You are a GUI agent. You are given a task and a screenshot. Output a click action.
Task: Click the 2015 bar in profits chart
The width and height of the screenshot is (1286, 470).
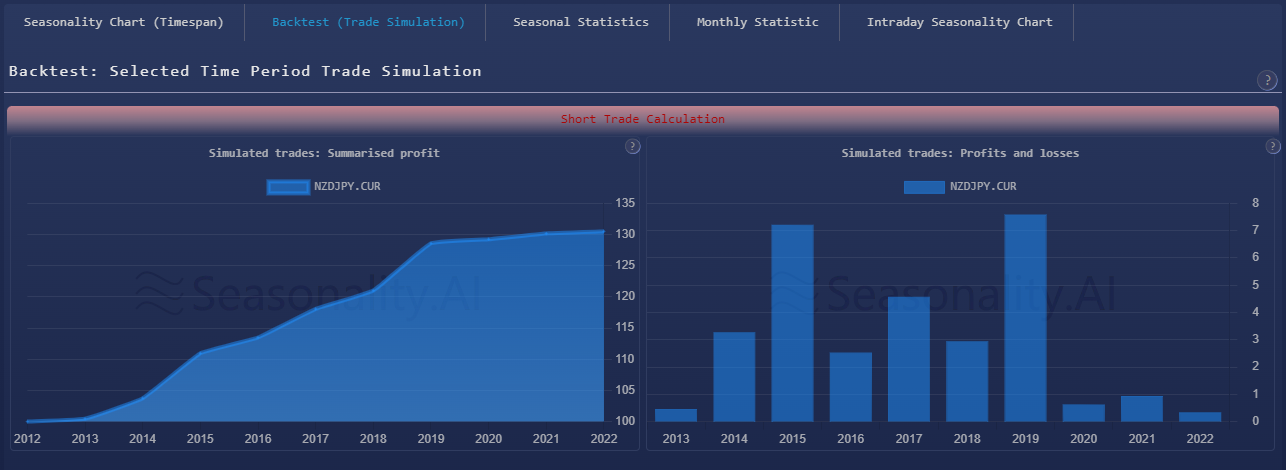point(792,323)
